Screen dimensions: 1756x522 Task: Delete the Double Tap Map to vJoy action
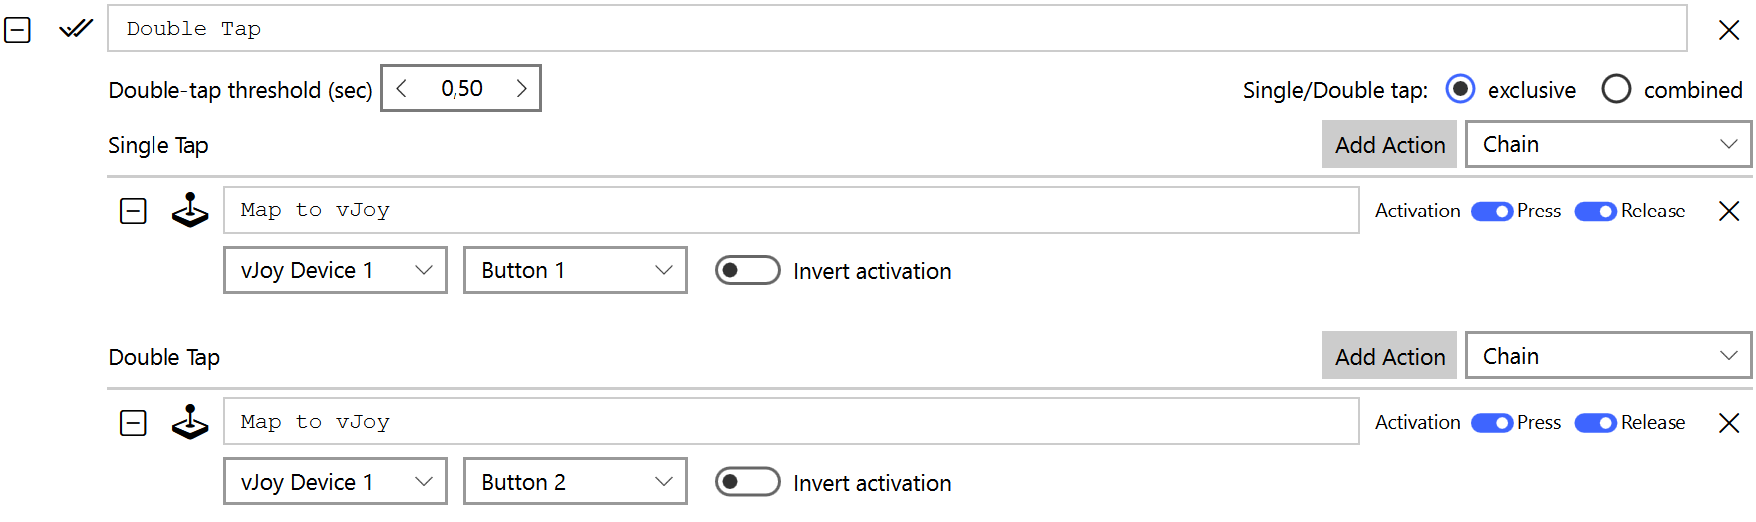(1728, 423)
